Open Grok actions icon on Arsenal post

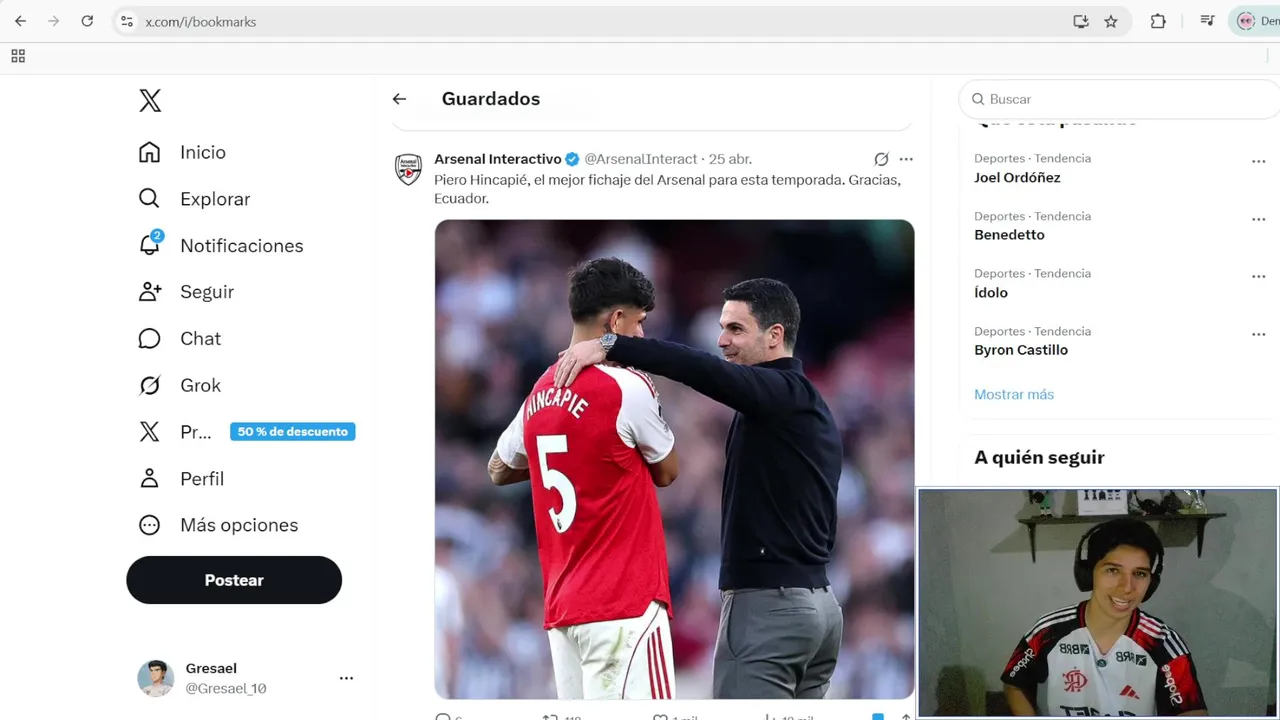point(881,159)
